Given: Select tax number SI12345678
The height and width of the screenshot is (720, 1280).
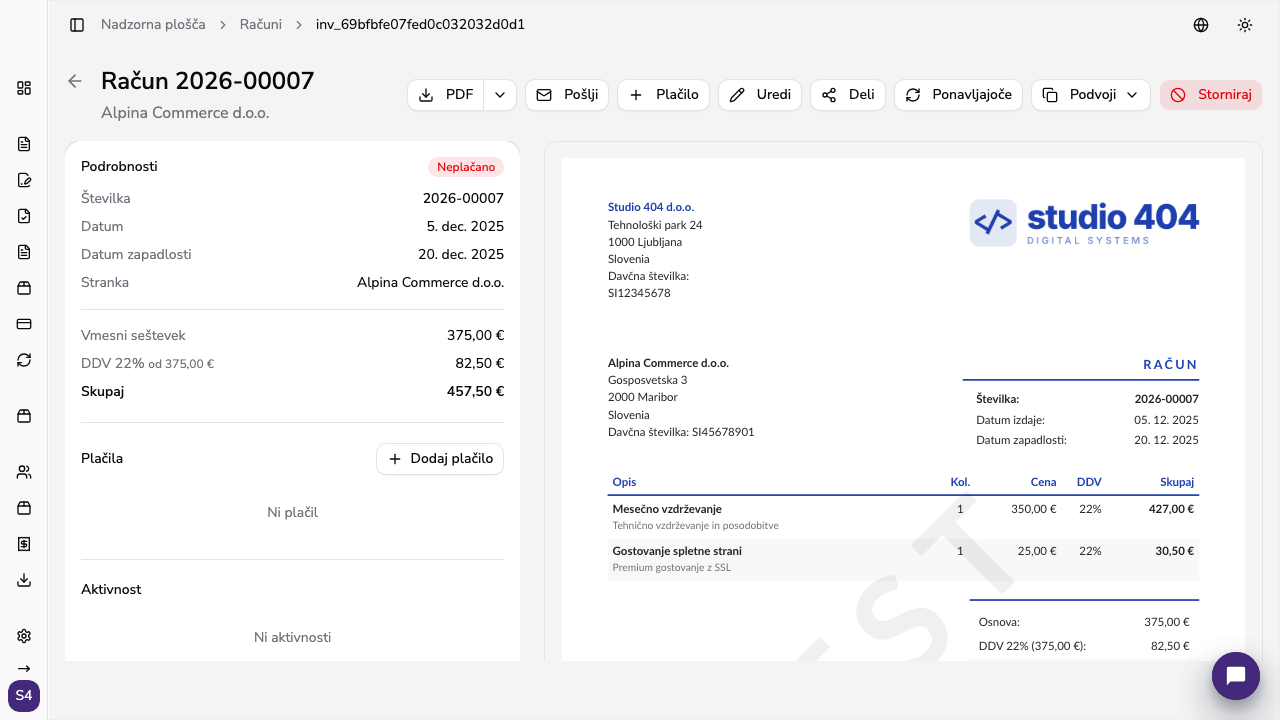Looking at the screenshot, I should click(x=639, y=293).
